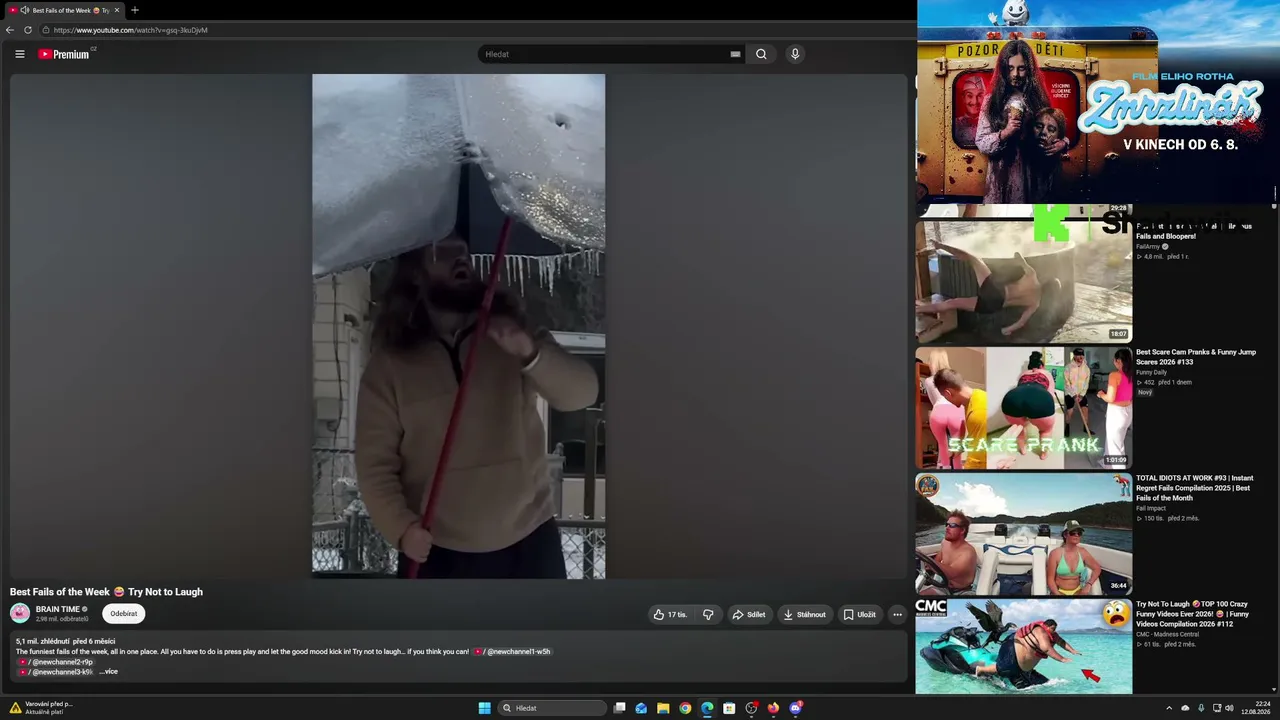
Task: Save the video with Uložit button
Action: tap(860, 615)
